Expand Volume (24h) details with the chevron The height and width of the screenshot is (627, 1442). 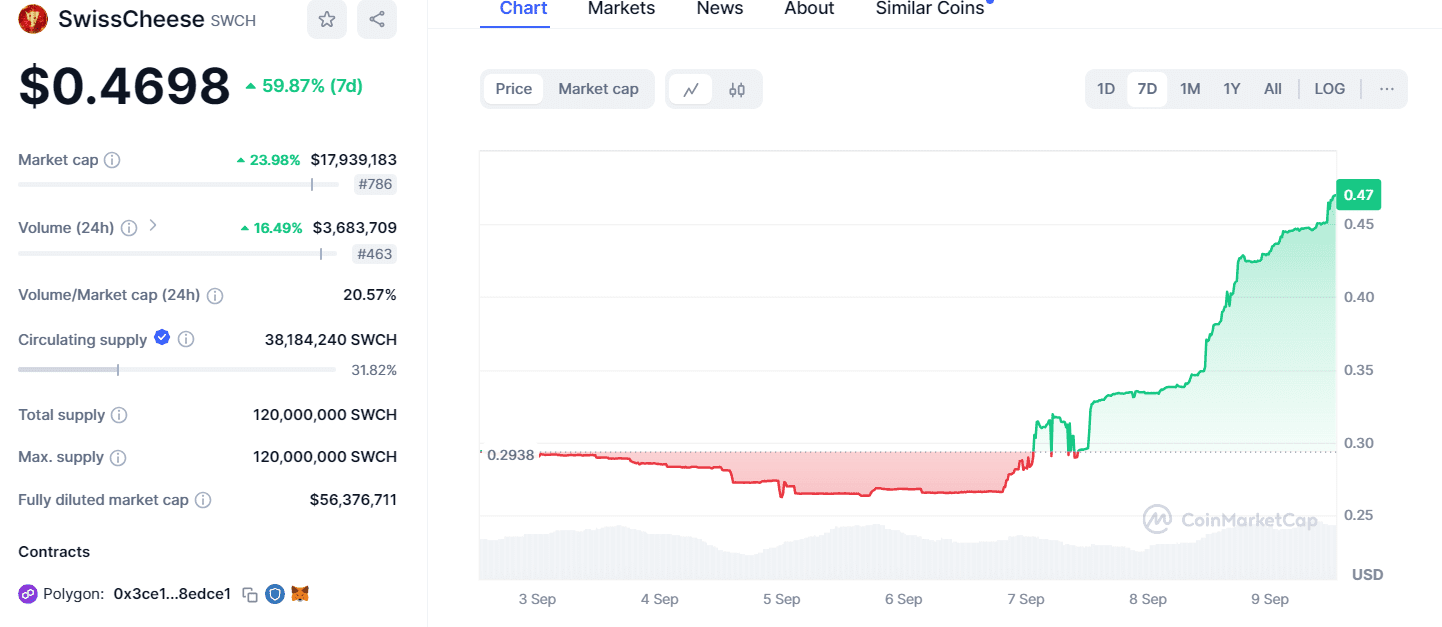click(153, 226)
